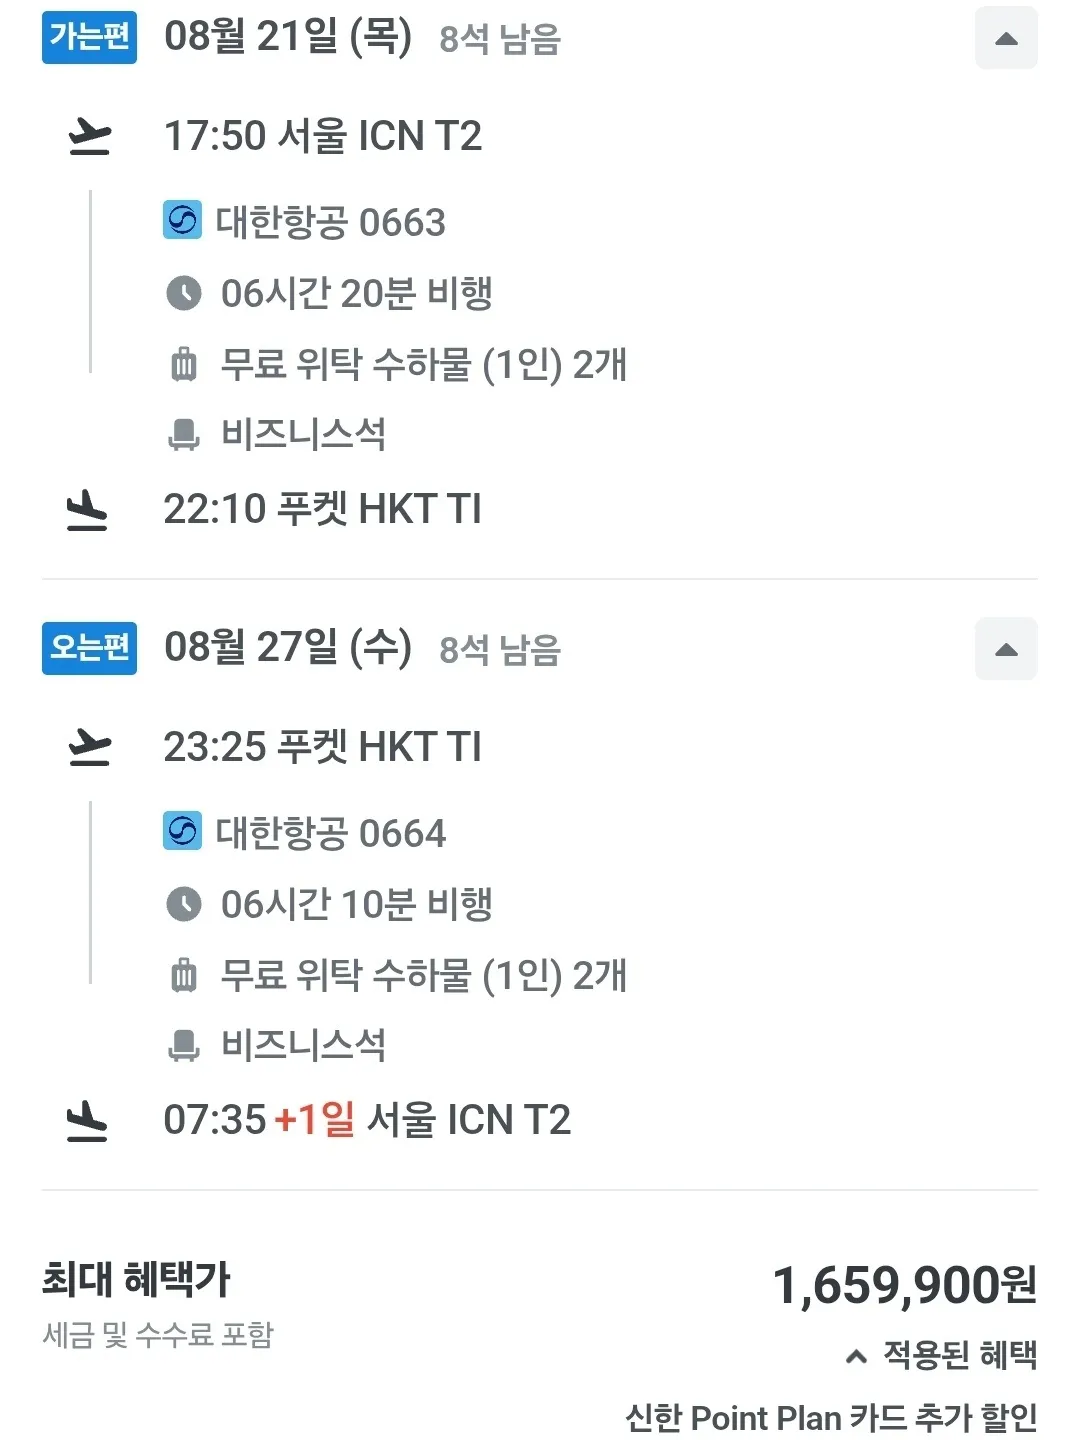
Task: Click the outbound arrival landing icon at 22:10
Action: [87, 510]
